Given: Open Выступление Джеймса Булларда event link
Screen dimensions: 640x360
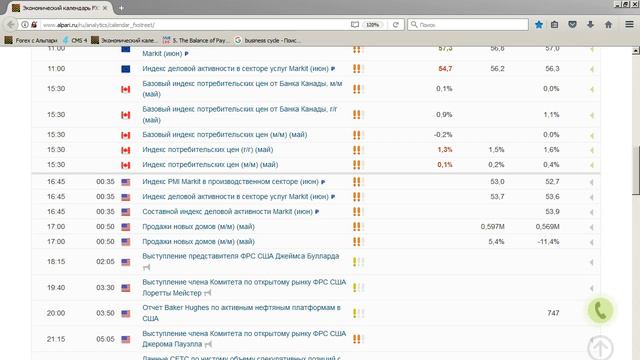Looking at the screenshot, I should click(241, 256).
